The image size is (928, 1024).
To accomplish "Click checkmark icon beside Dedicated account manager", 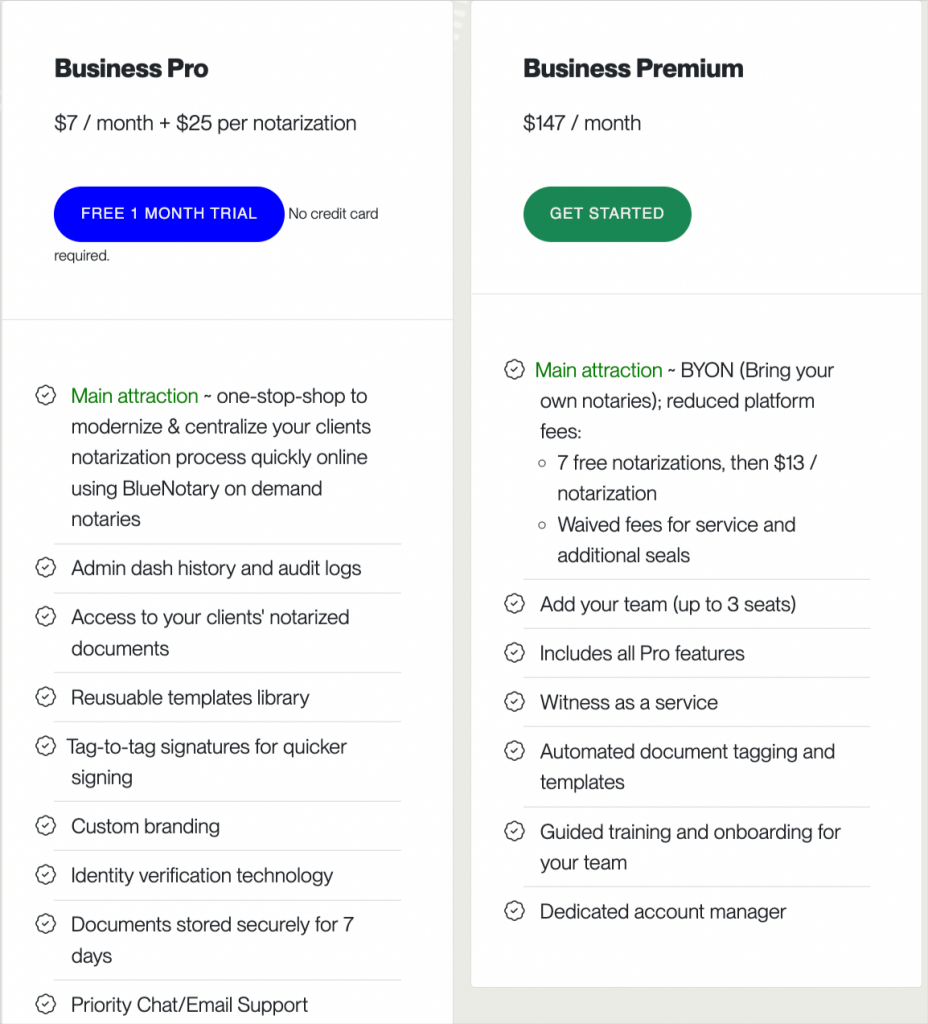I will [515, 910].
